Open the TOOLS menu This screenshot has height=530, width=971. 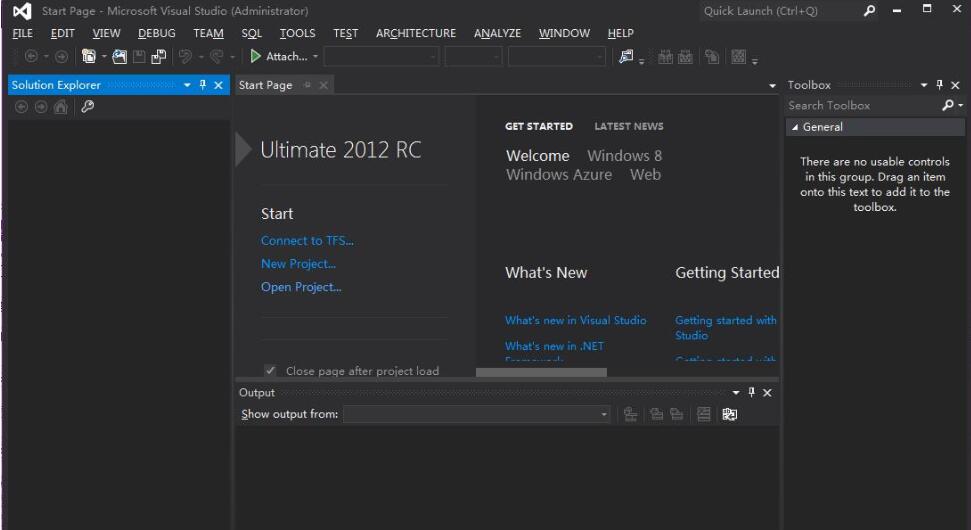click(x=297, y=33)
